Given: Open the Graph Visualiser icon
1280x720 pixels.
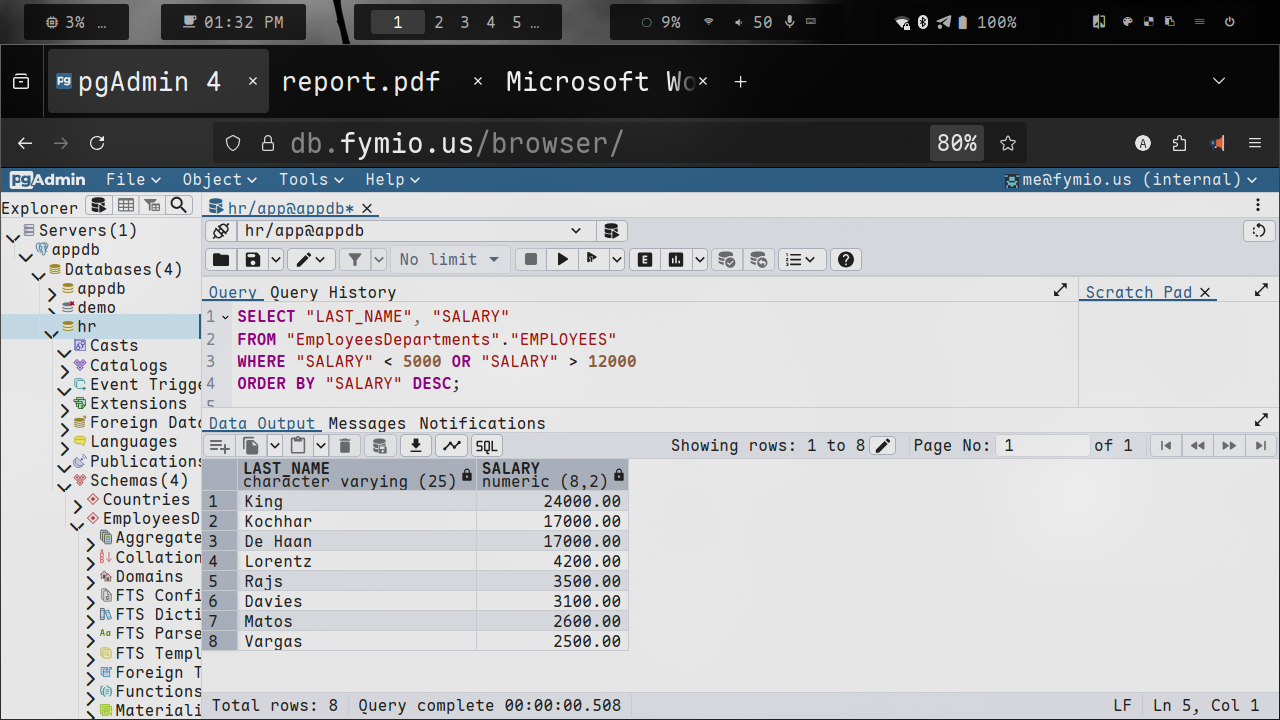Looking at the screenshot, I should point(452,446).
